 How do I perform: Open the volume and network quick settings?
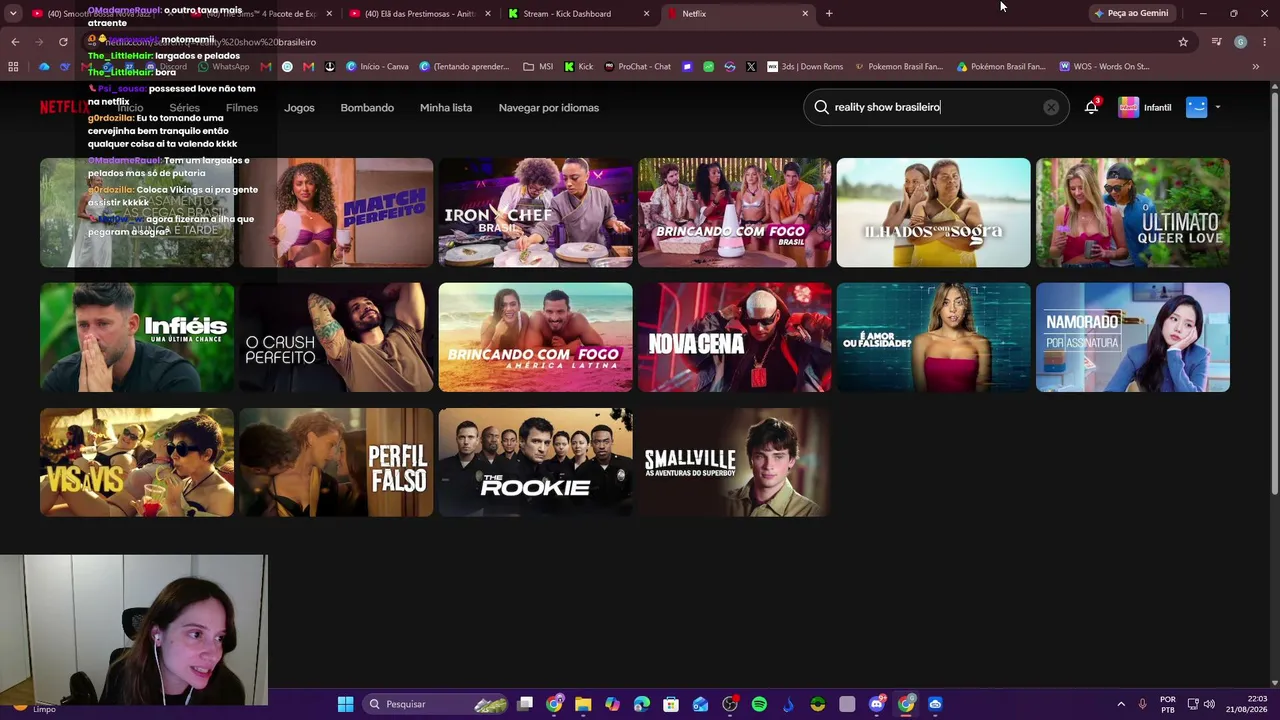[1201, 704]
